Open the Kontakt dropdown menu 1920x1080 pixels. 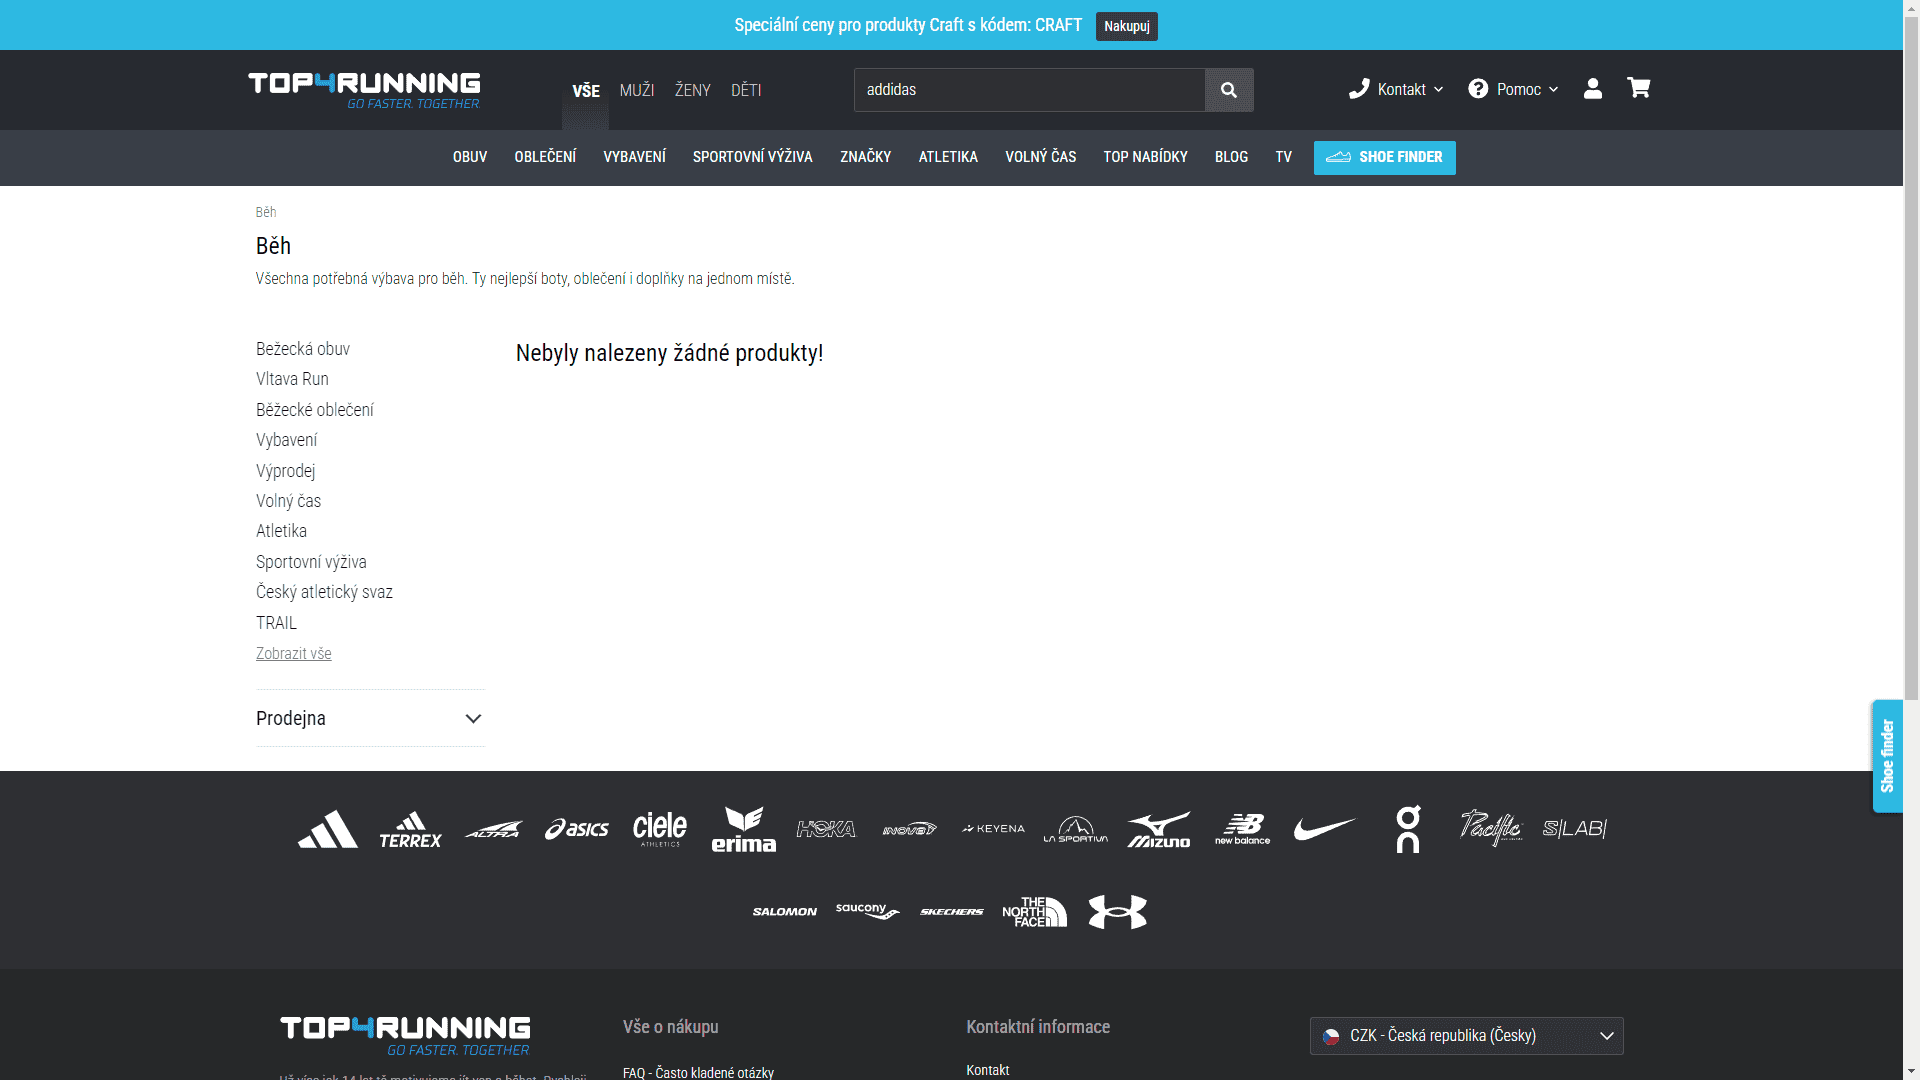1396,90
